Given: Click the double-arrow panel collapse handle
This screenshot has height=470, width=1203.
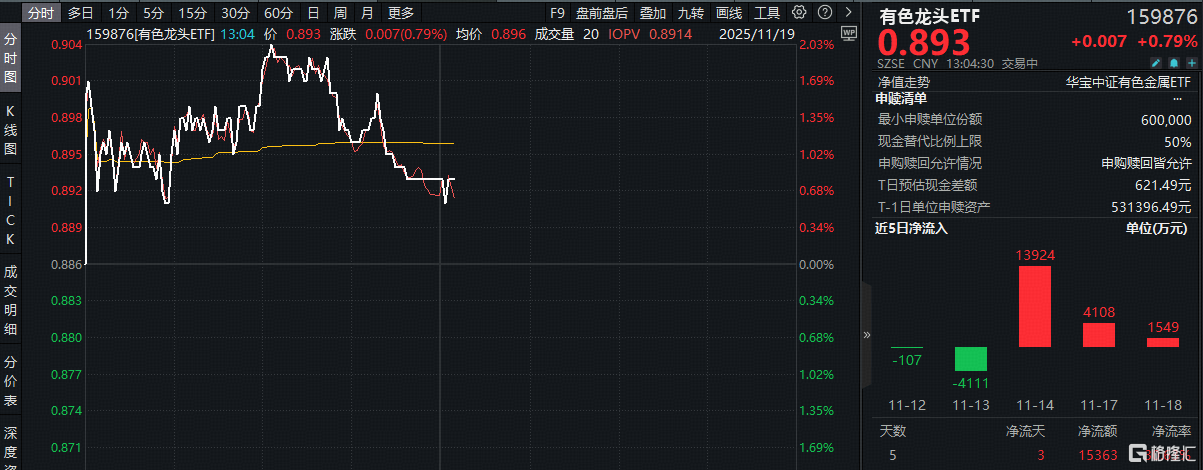Looking at the screenshot, I should click(x=867, y=334).
